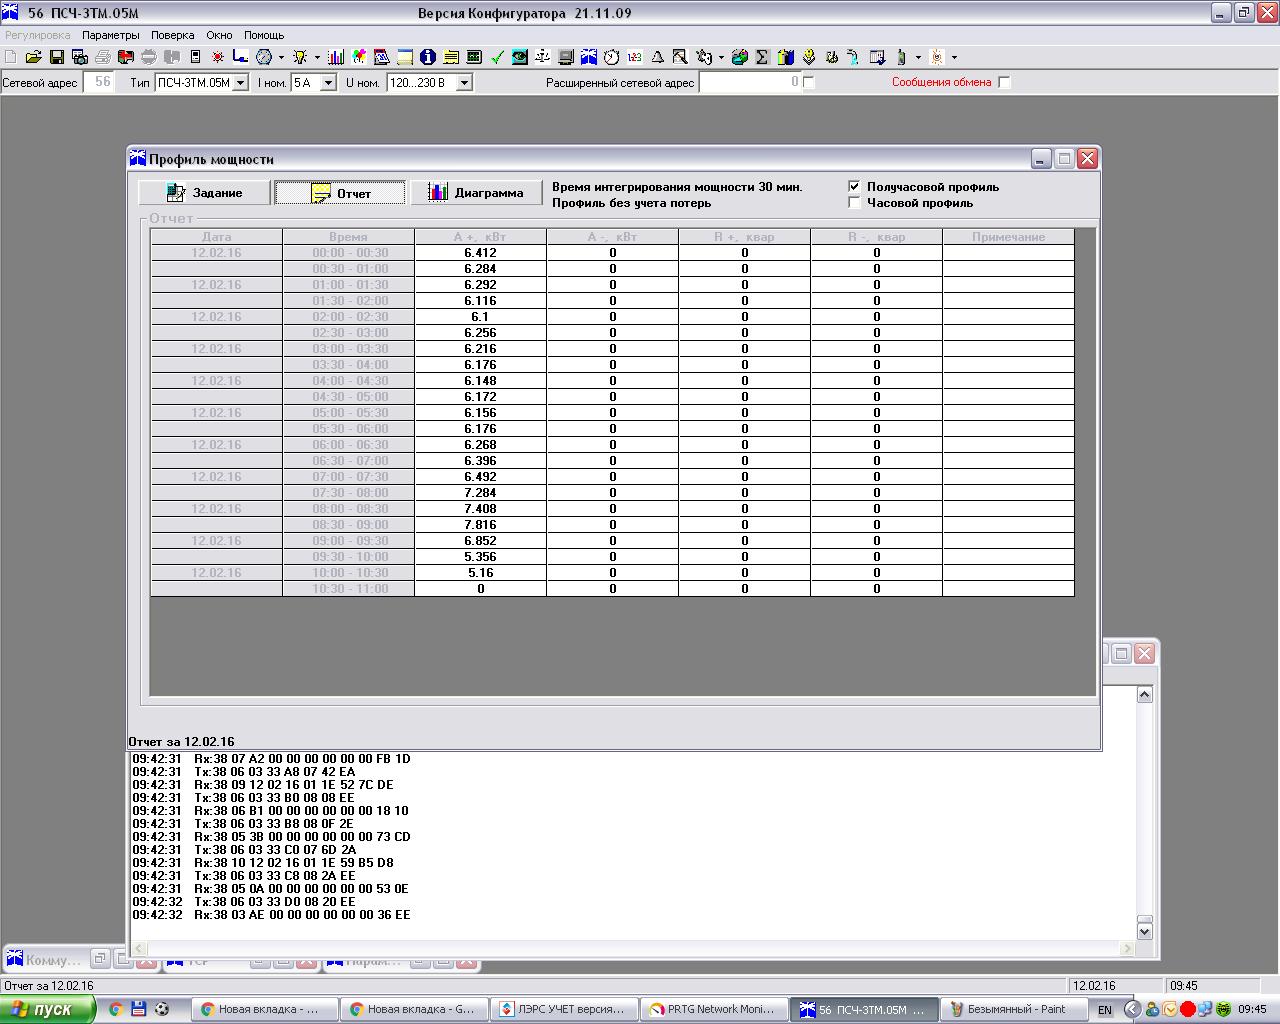The height and width of the screenshot is (1024, 1280).
Task: Open dropdown arrow beside the compass icon
Action: pos(281,57)
